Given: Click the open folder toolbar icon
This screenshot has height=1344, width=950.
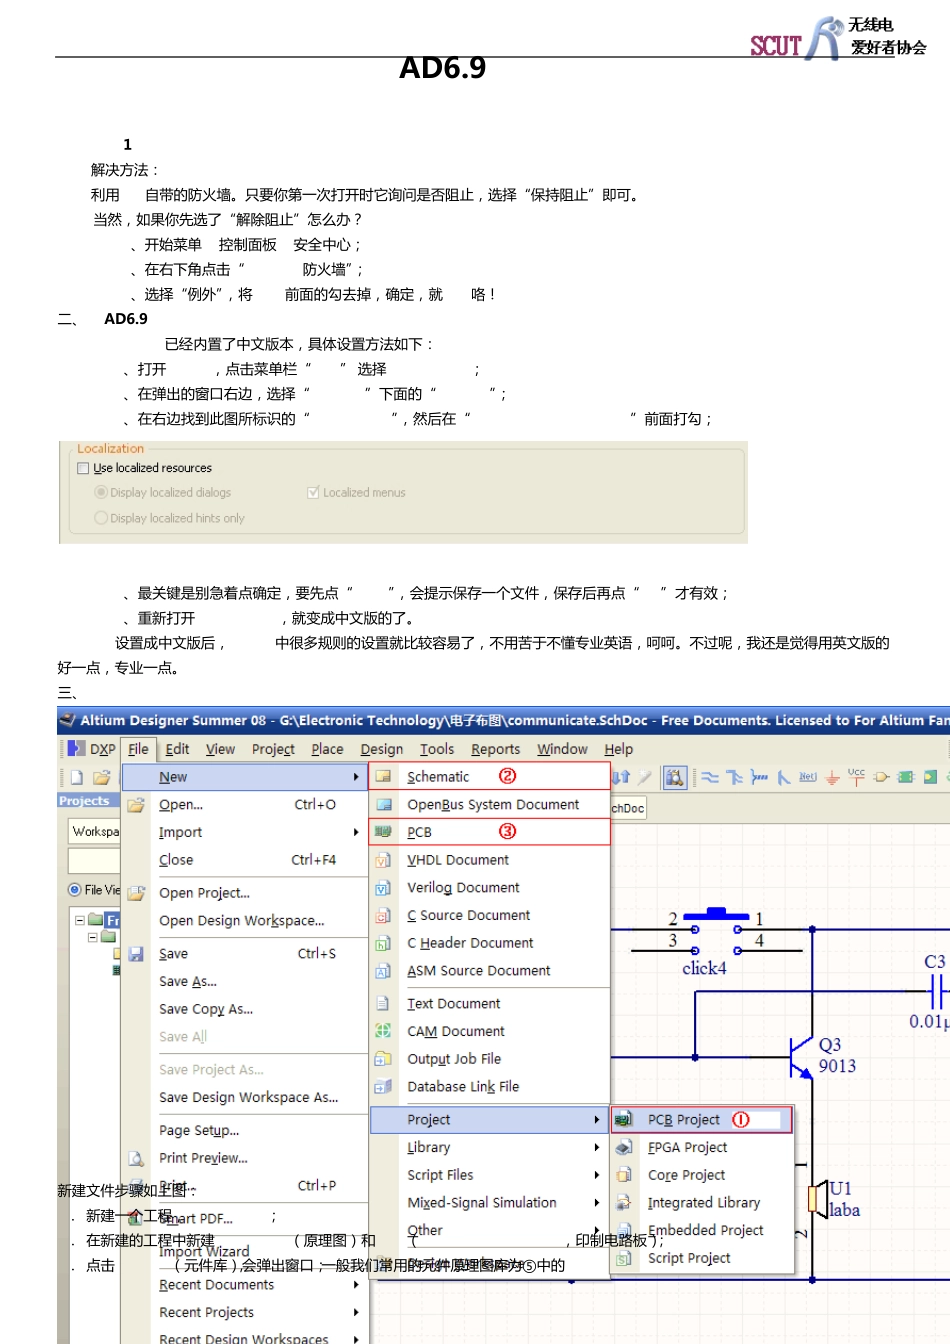Looking at the screenshot, I should tap(102, 777).
